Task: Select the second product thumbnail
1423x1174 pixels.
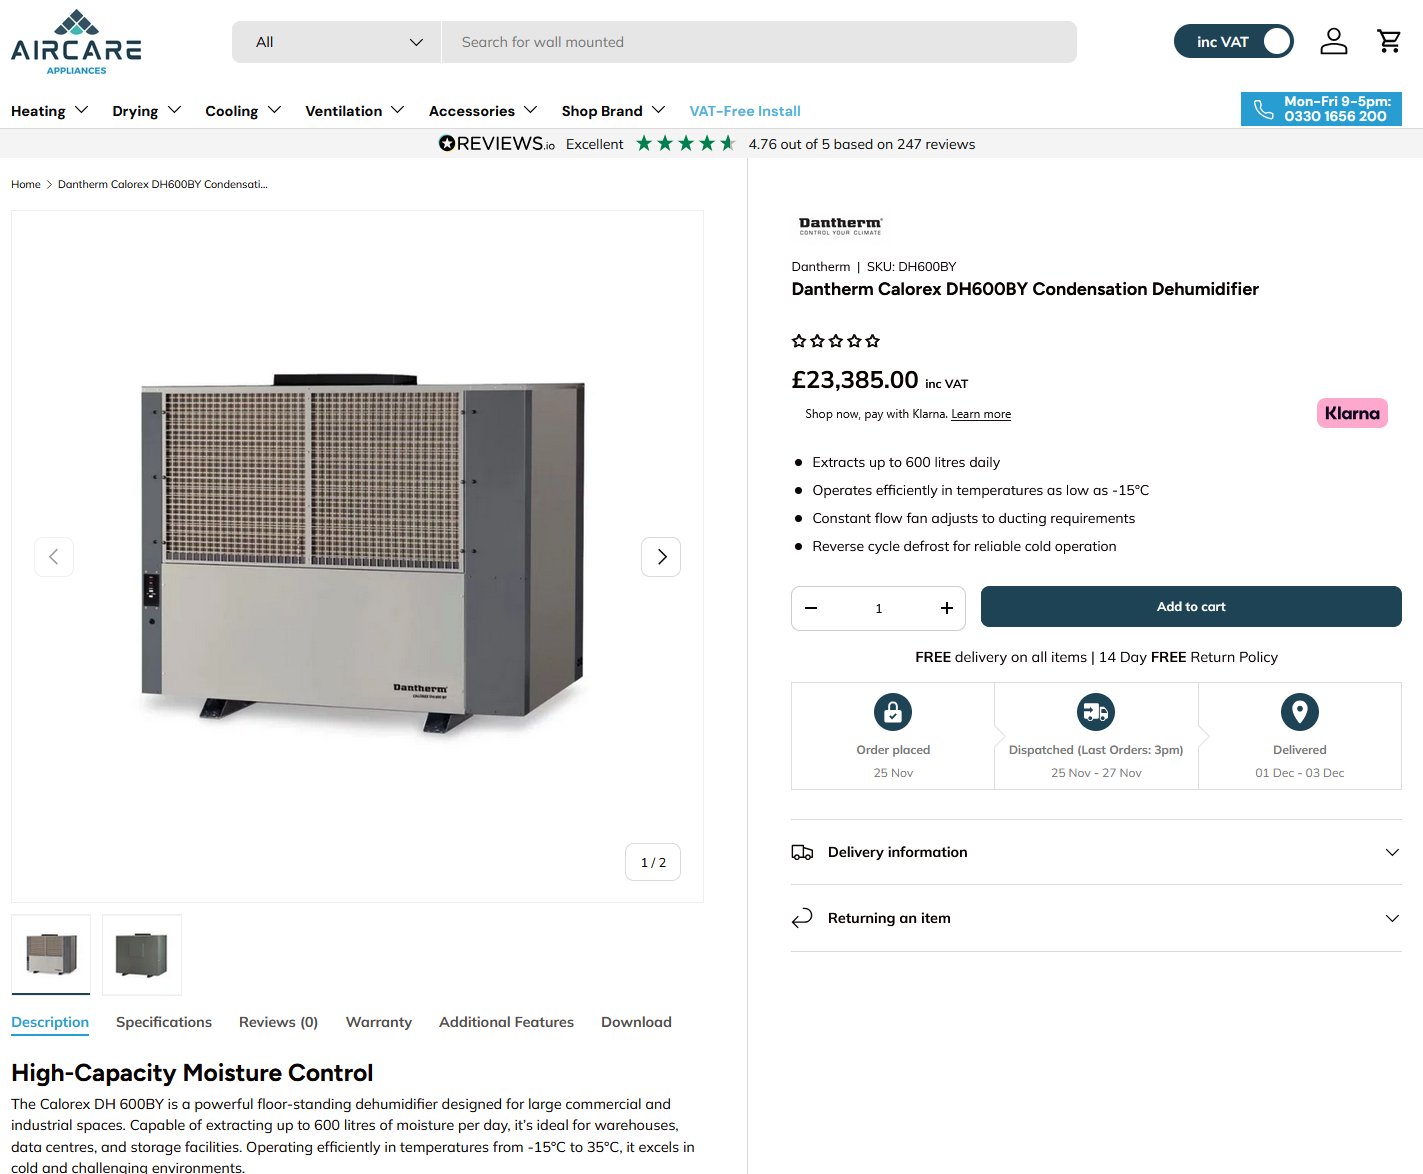Action: [x=142, y=954]
